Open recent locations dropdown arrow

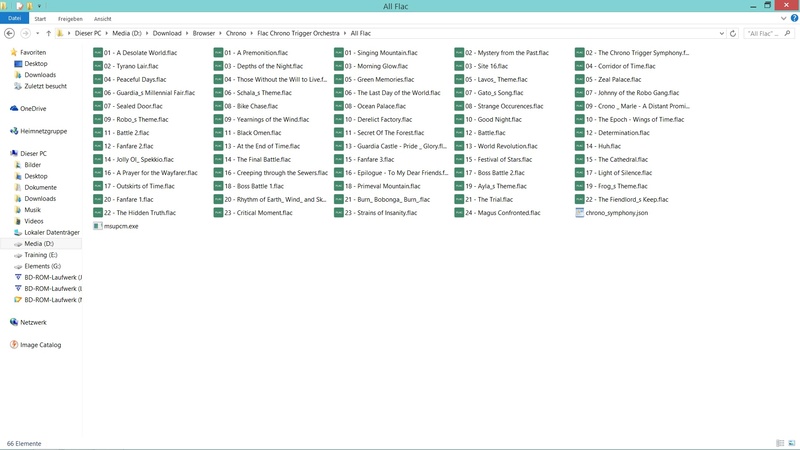tap(37, 33)
